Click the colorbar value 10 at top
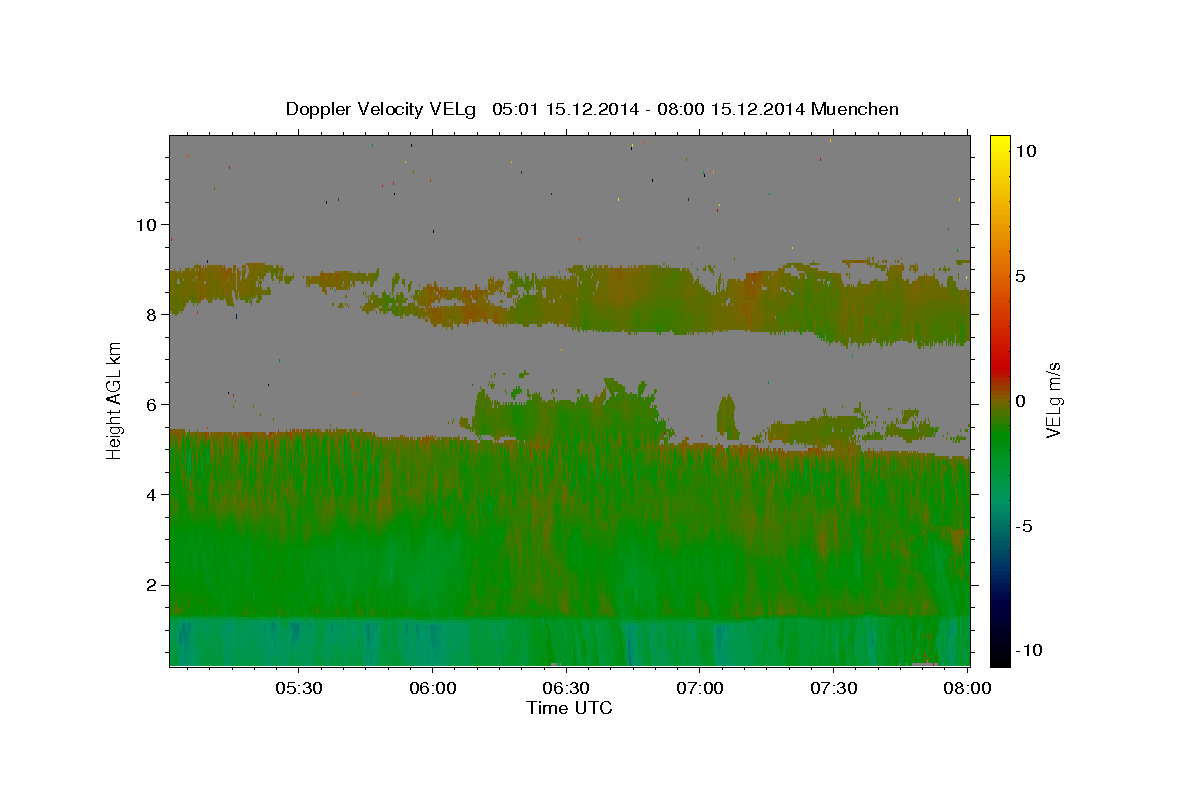Screen dimensions: 1200x800 pos(1025,150)
